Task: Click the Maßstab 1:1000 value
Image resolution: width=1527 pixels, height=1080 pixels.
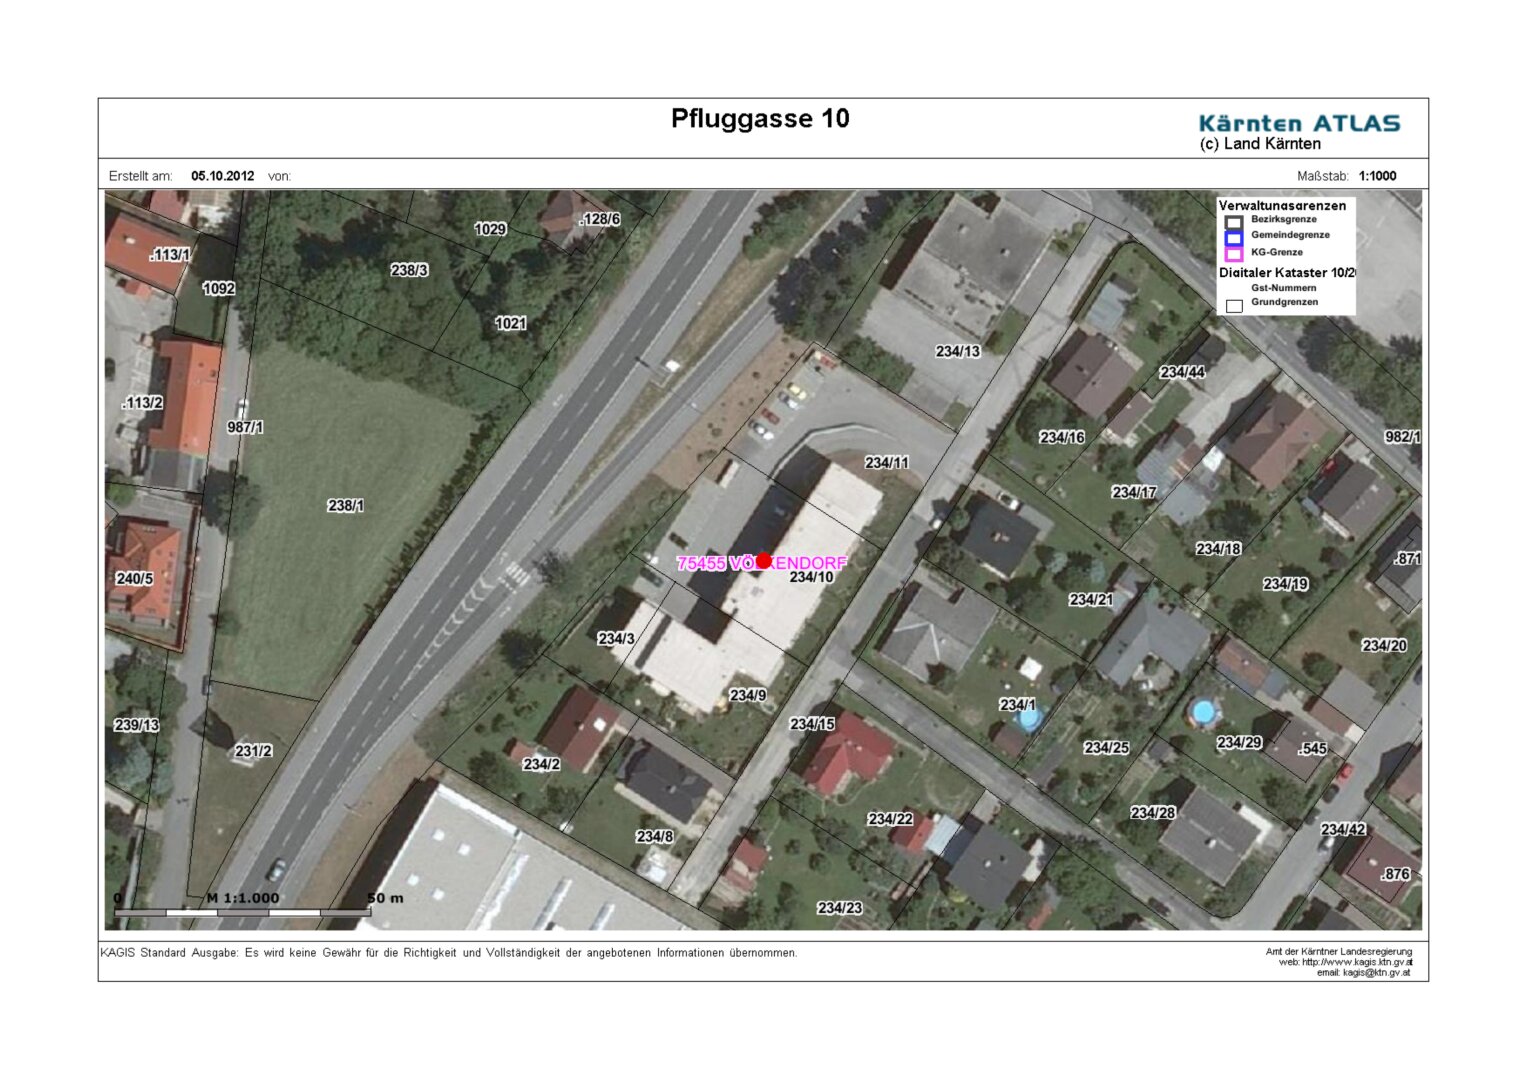Action: click(1377, 176)
